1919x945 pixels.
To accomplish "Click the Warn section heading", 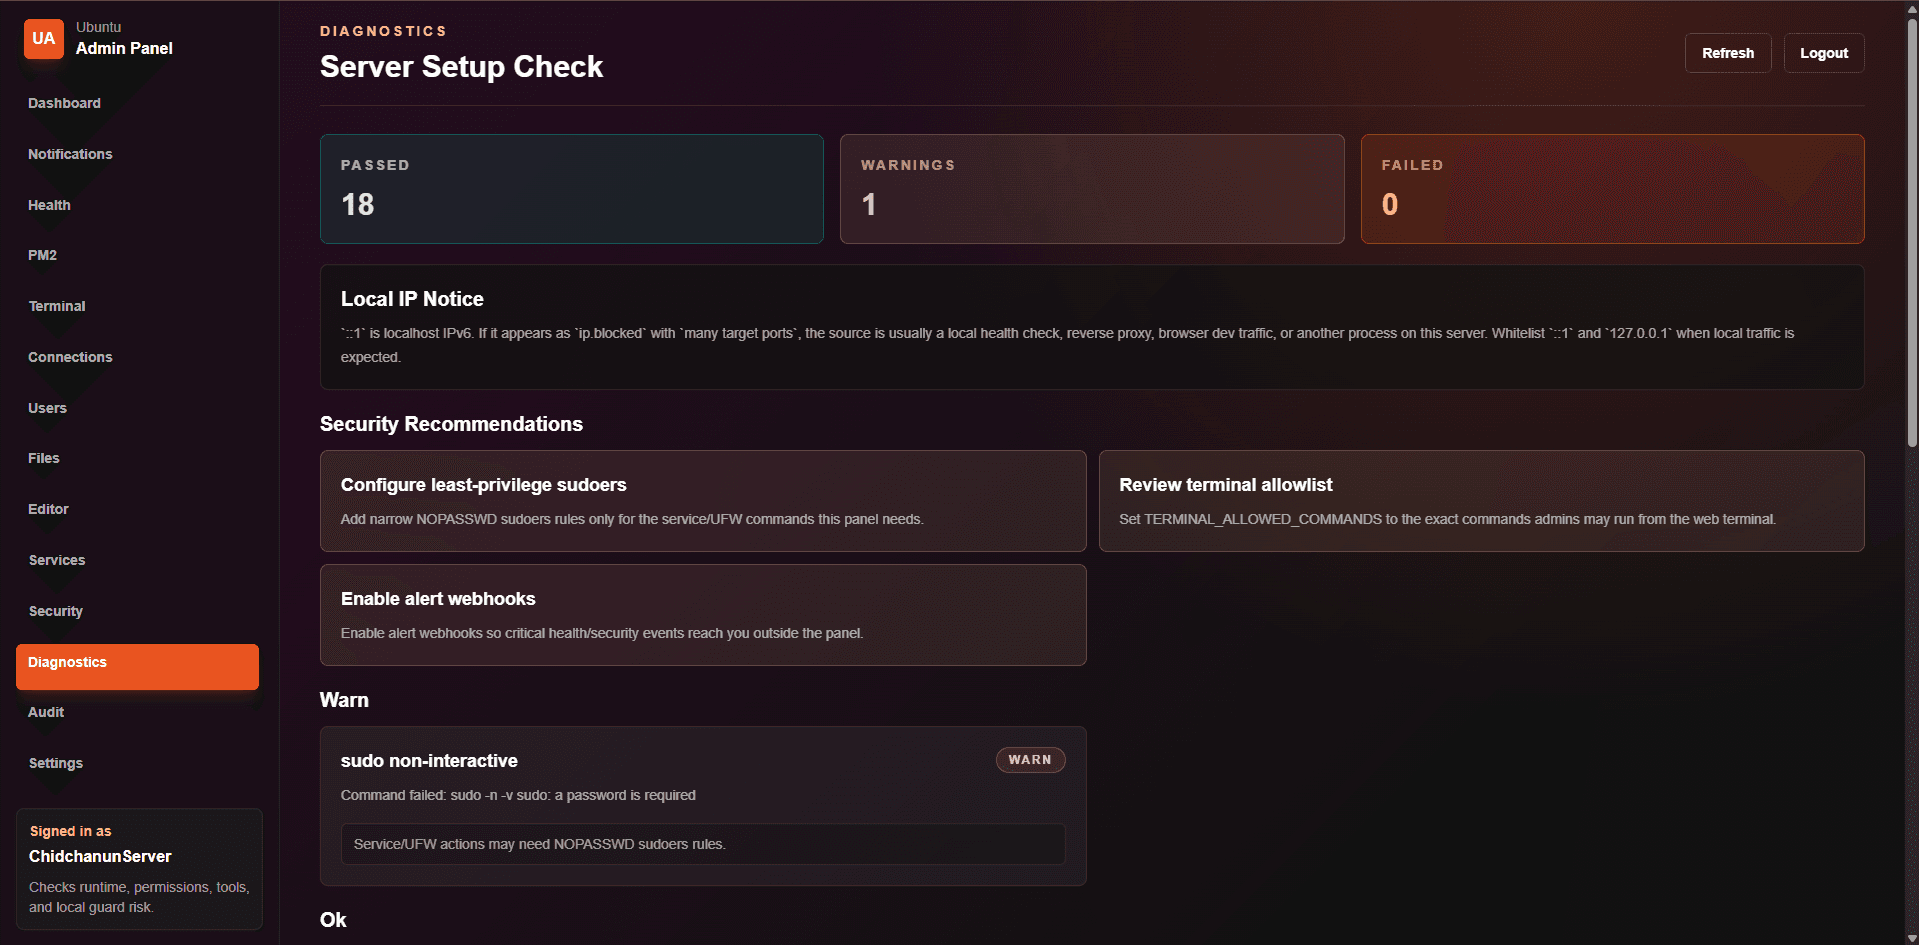I will tap(344, 700).
